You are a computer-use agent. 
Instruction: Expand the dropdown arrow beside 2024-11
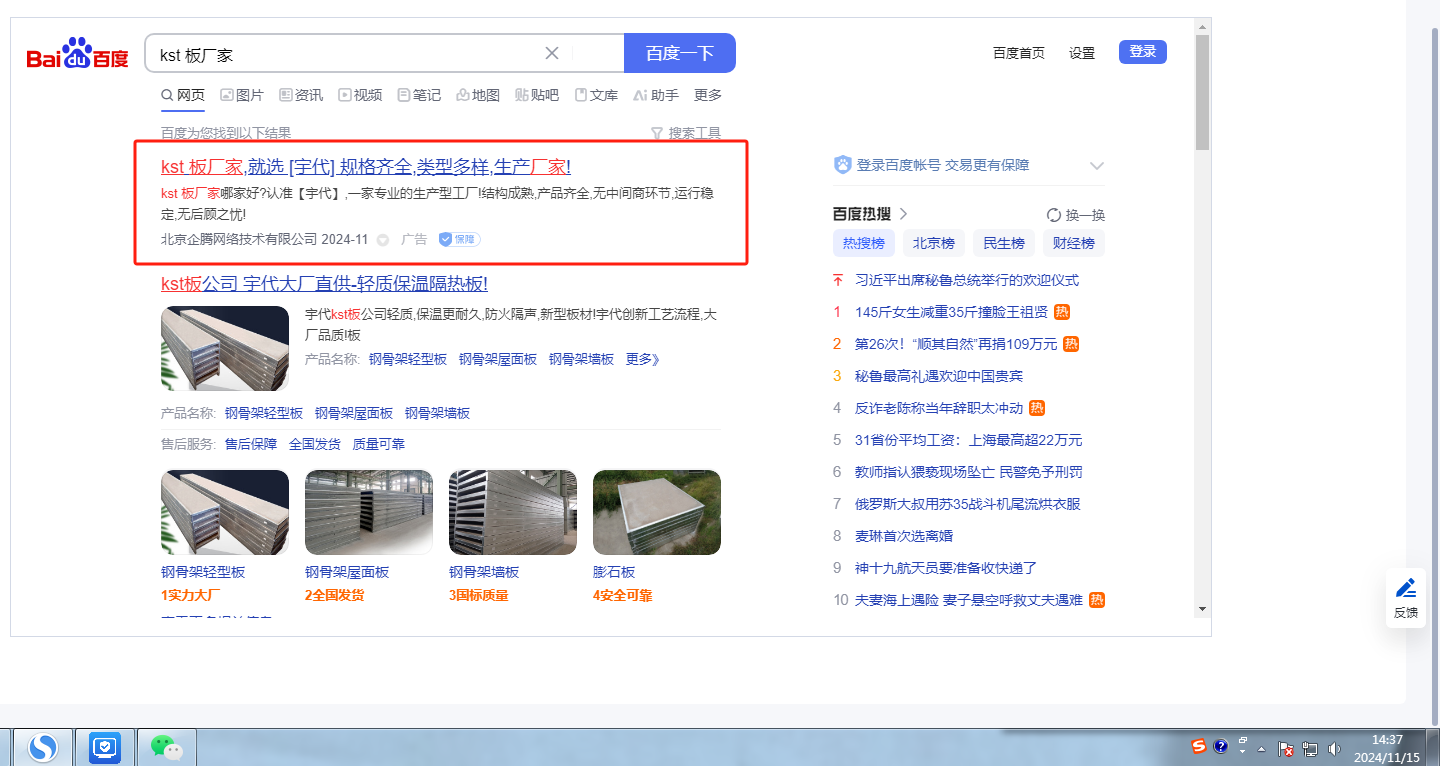coord(383,240)
